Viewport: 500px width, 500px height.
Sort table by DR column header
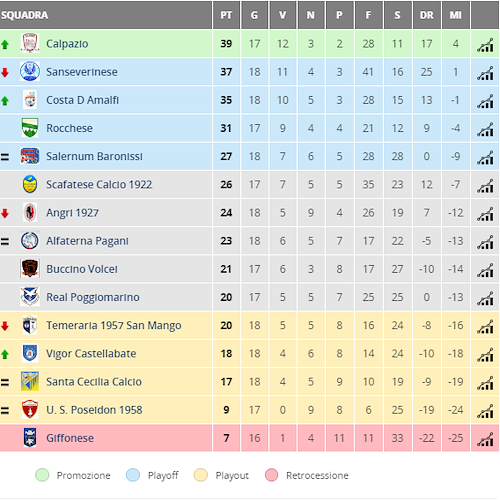point(427,15)
